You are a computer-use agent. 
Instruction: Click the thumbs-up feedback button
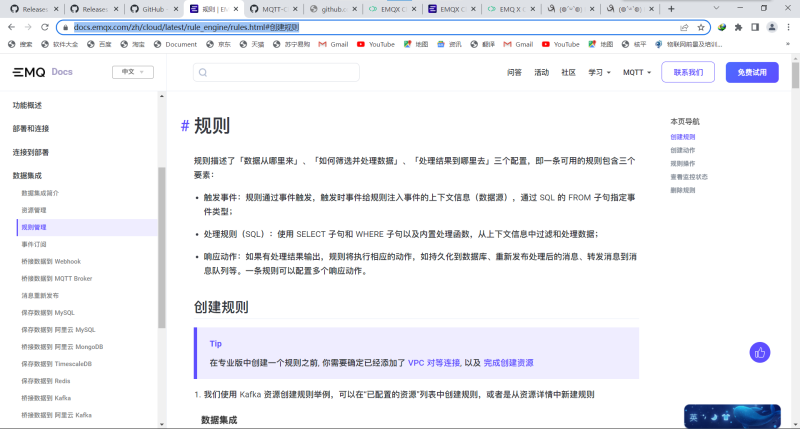[x=761, y=352]
